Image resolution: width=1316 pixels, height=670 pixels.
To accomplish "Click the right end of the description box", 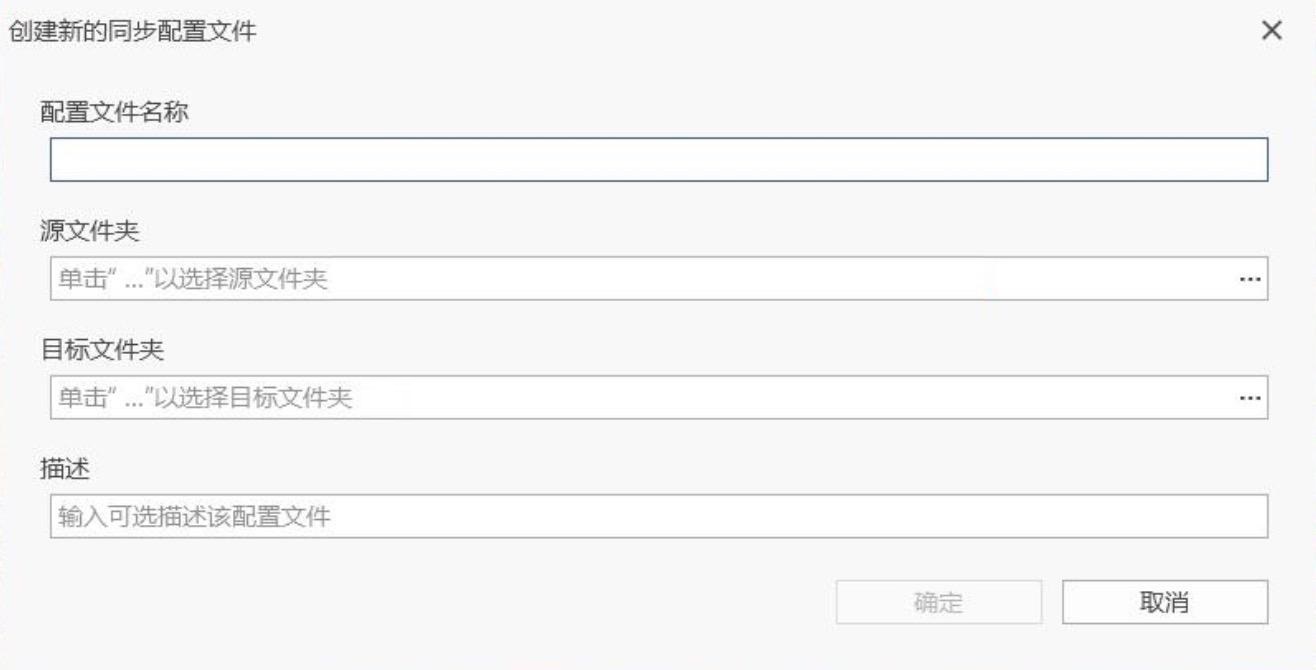I will (1240, 517).
